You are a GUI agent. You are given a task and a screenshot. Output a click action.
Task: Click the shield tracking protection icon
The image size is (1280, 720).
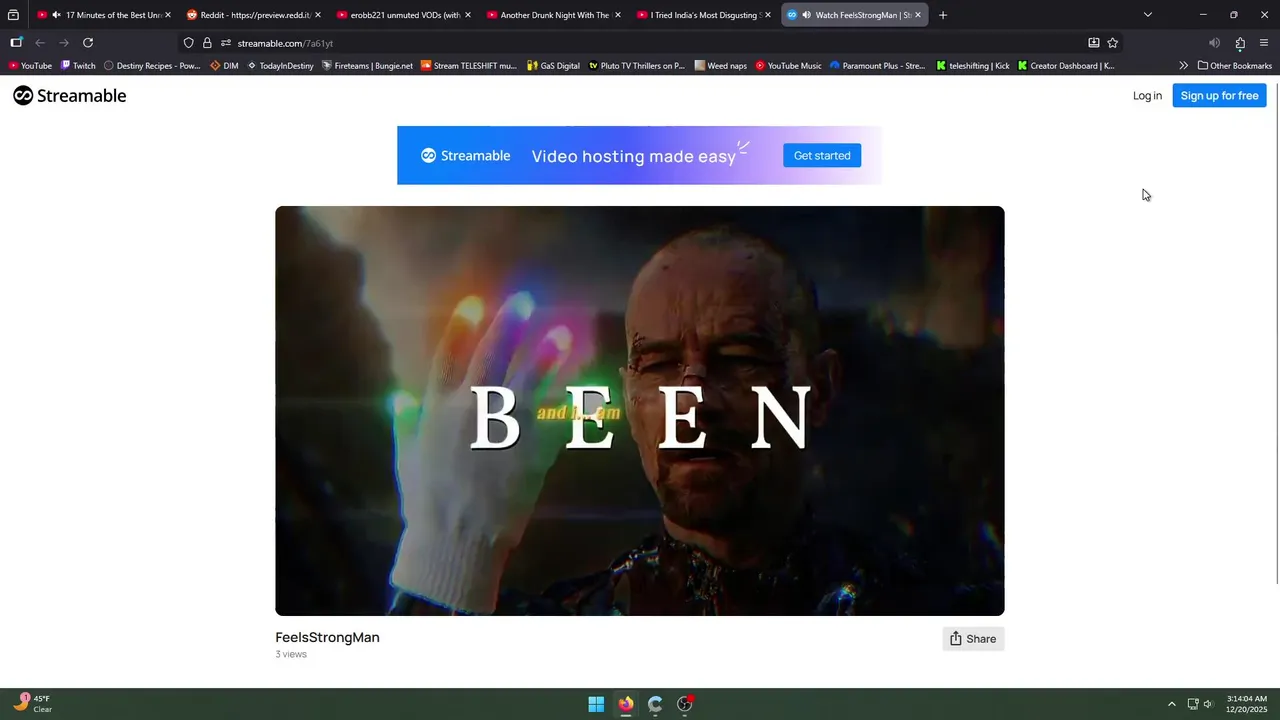188,43
